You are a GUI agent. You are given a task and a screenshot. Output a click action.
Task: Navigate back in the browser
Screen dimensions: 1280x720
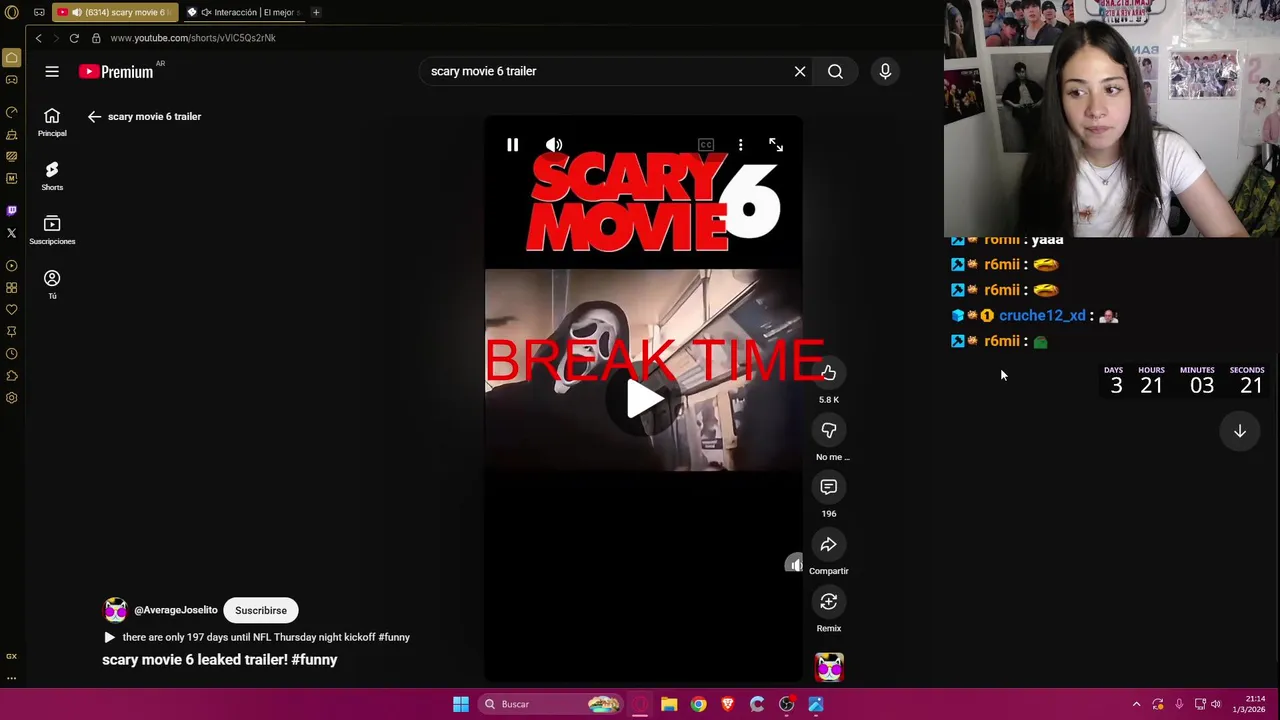click(x=38, y=38)
